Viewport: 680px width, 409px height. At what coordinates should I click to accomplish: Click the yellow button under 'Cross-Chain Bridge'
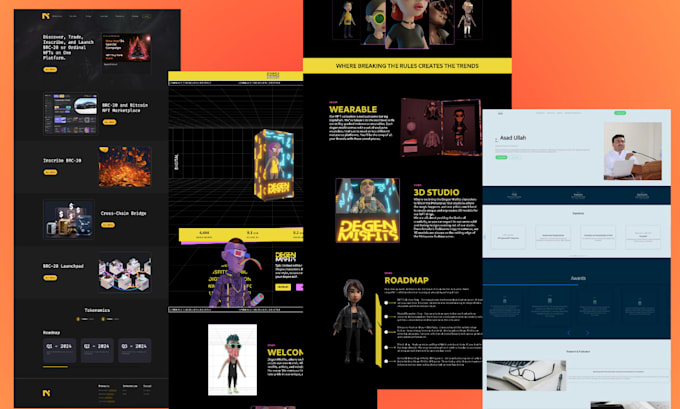tap(108, 225)
